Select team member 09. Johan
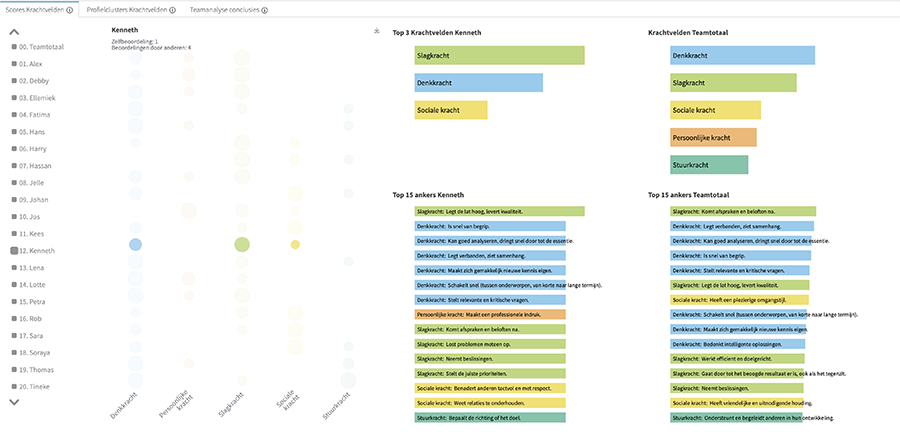The image size is (900, 432). point(34,200)
